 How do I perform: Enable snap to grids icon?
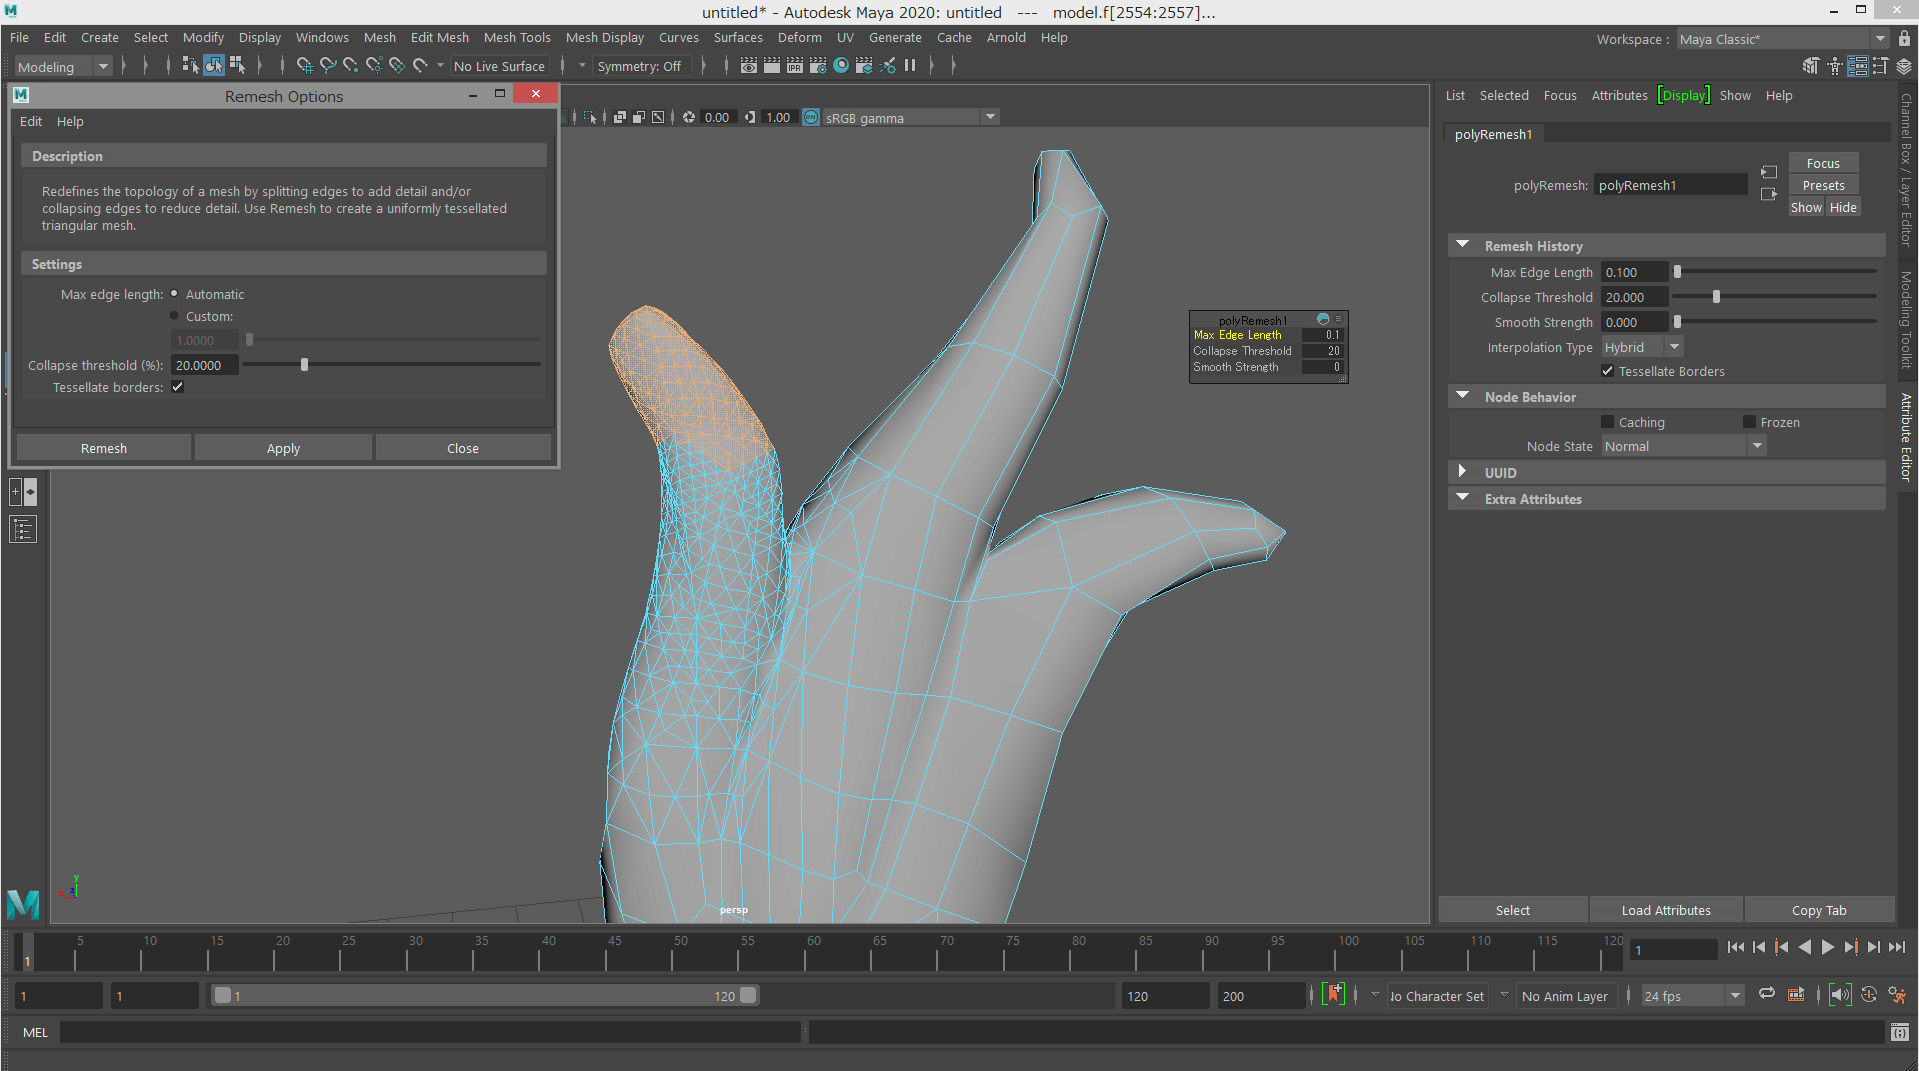tap(305, 66)
